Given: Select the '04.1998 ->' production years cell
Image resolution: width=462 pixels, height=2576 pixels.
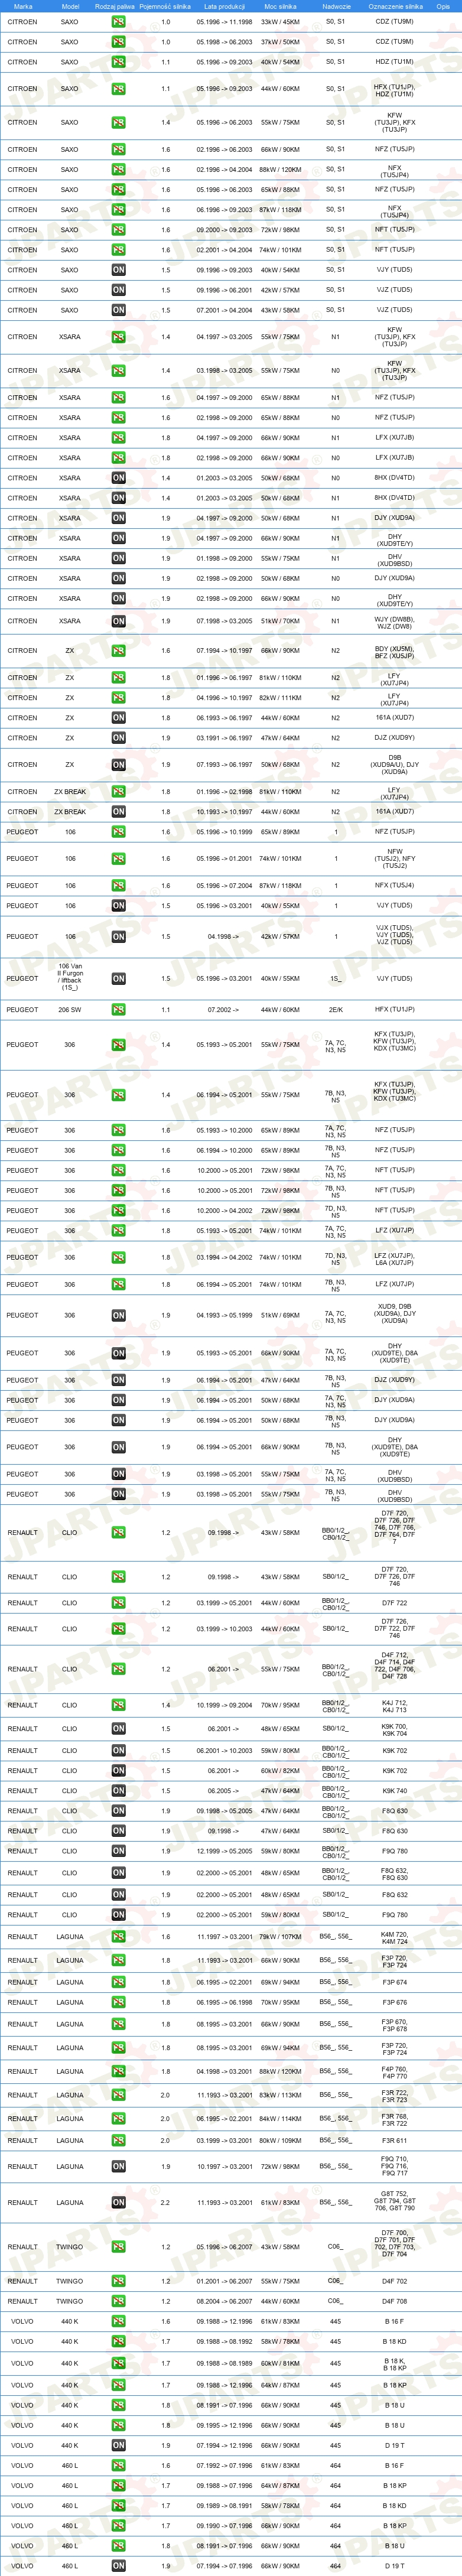Looking at the screenshot, I should (x=224, y=937).
